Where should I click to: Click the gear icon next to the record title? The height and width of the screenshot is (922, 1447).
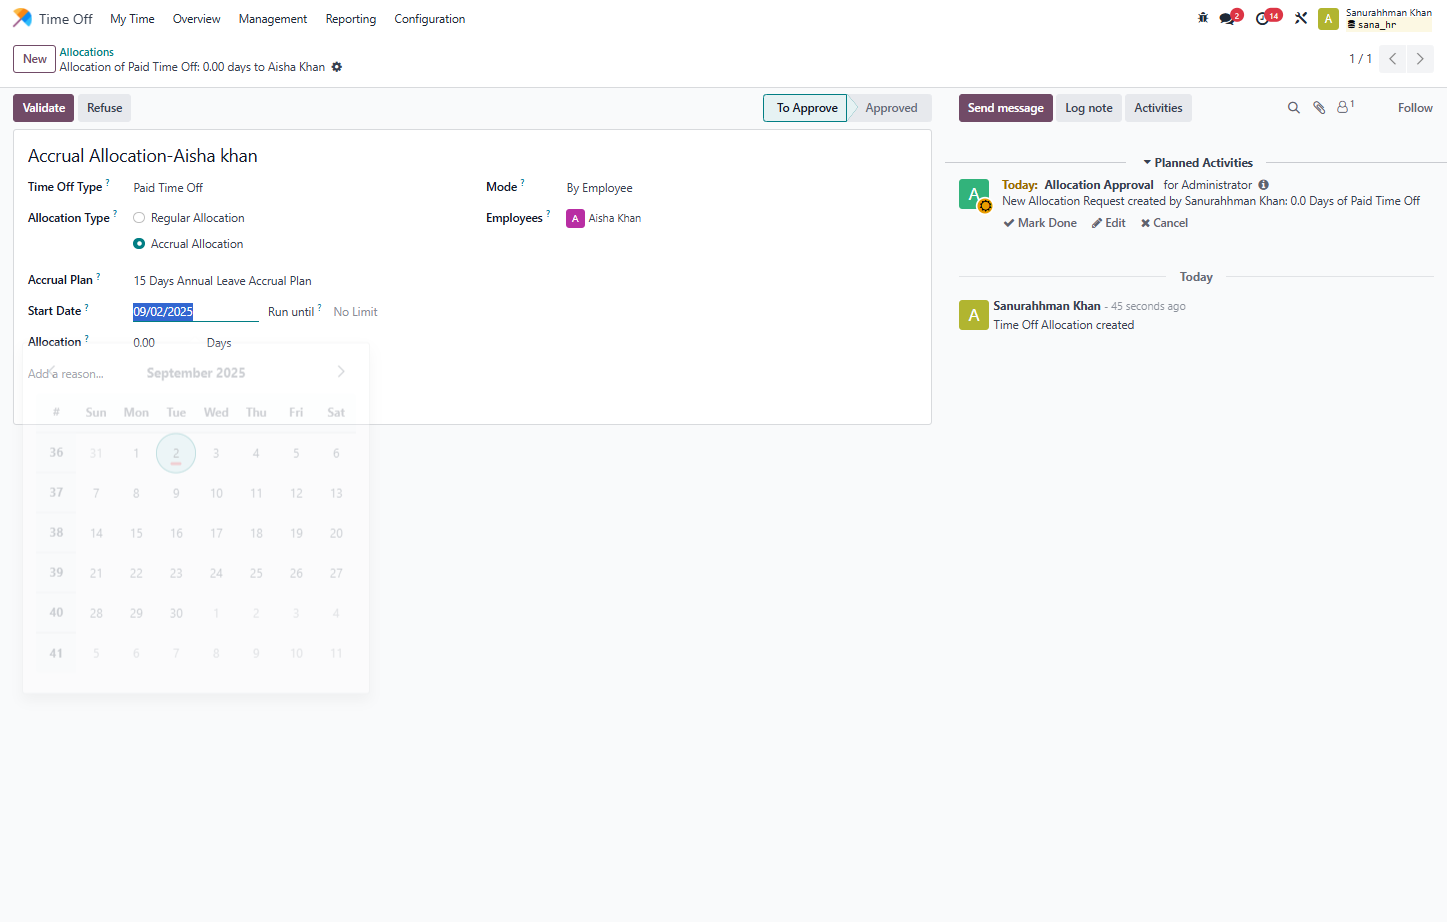pos(337,67)
